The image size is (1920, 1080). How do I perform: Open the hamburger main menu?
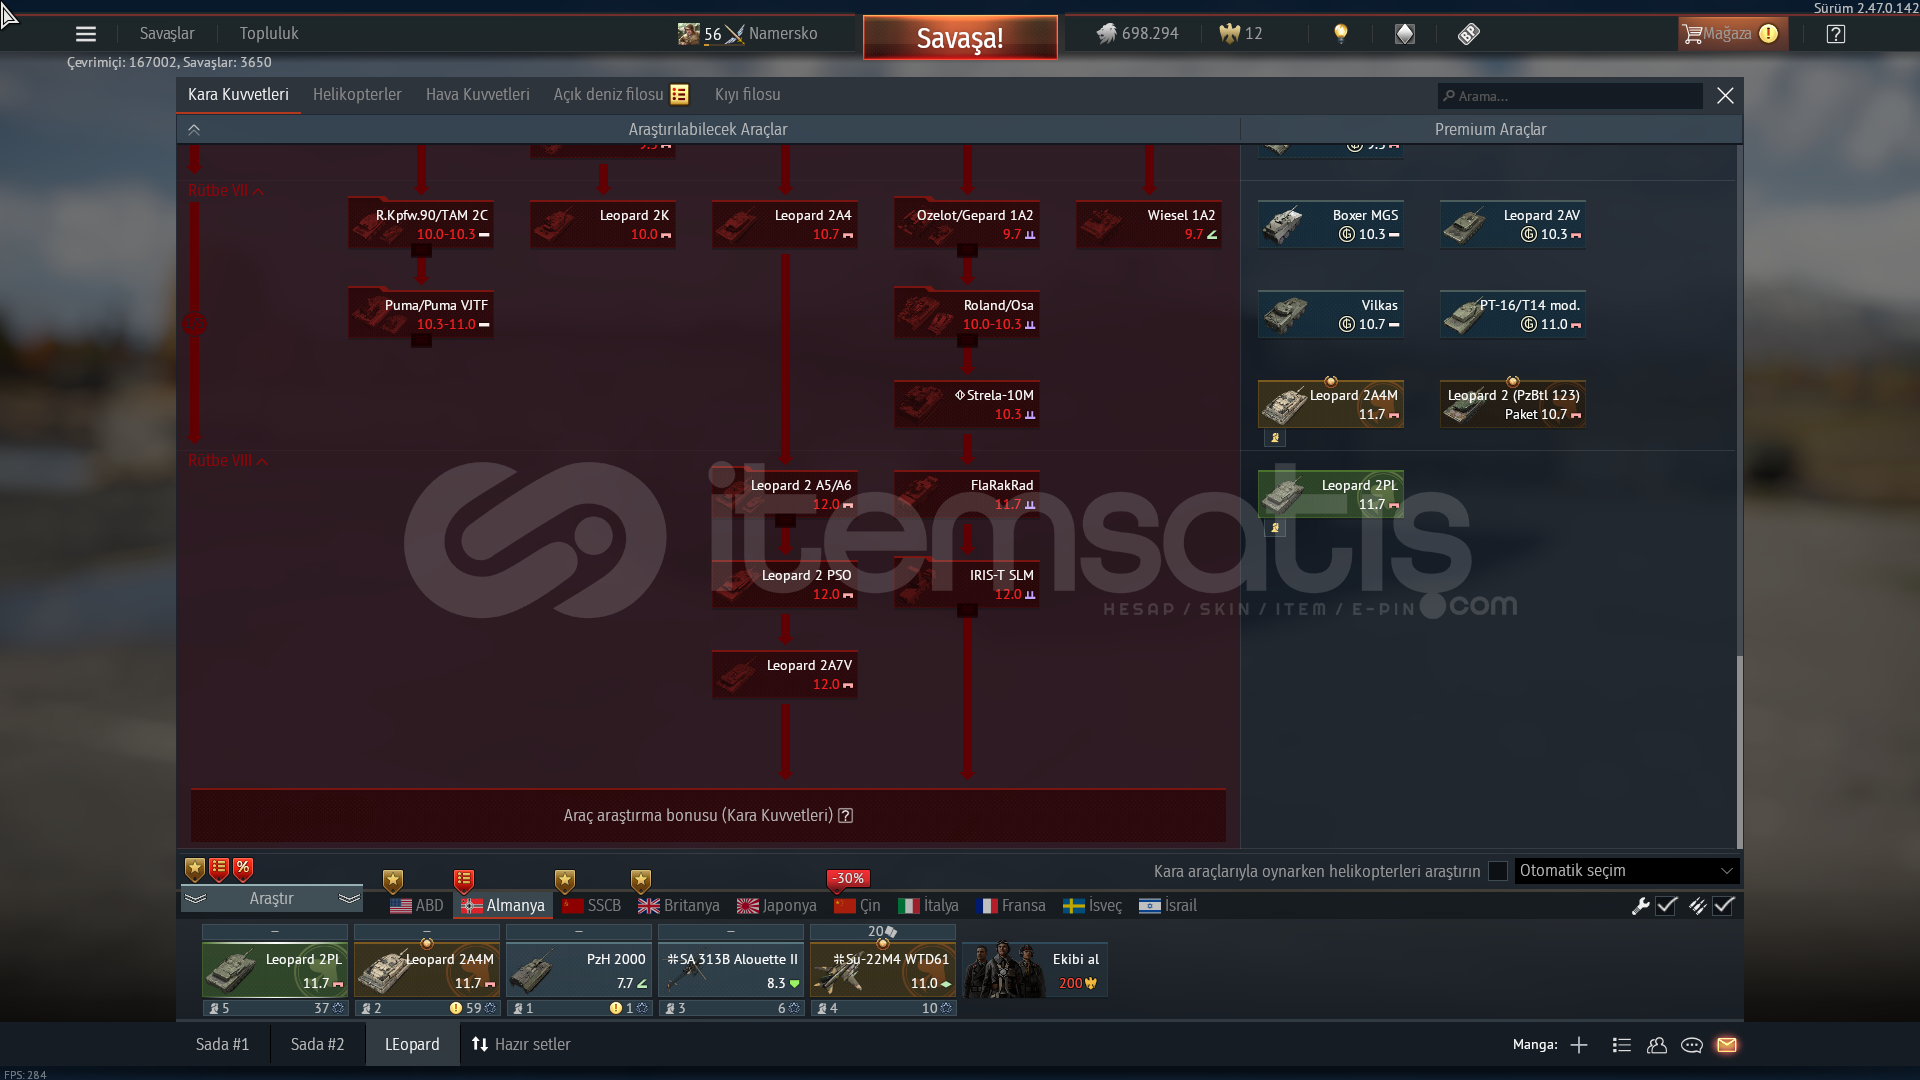[86, 34]
